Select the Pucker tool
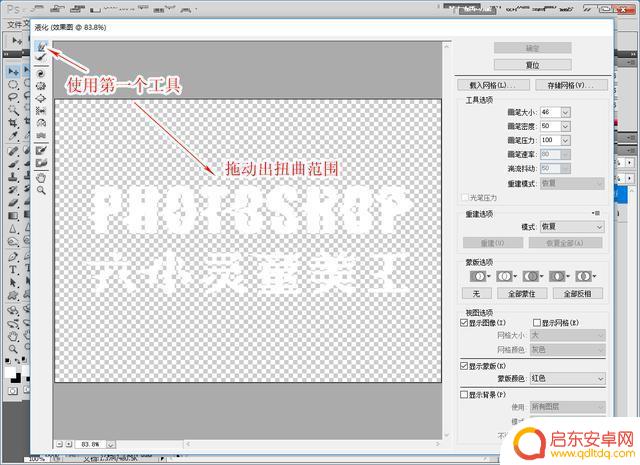 (41, 86)
